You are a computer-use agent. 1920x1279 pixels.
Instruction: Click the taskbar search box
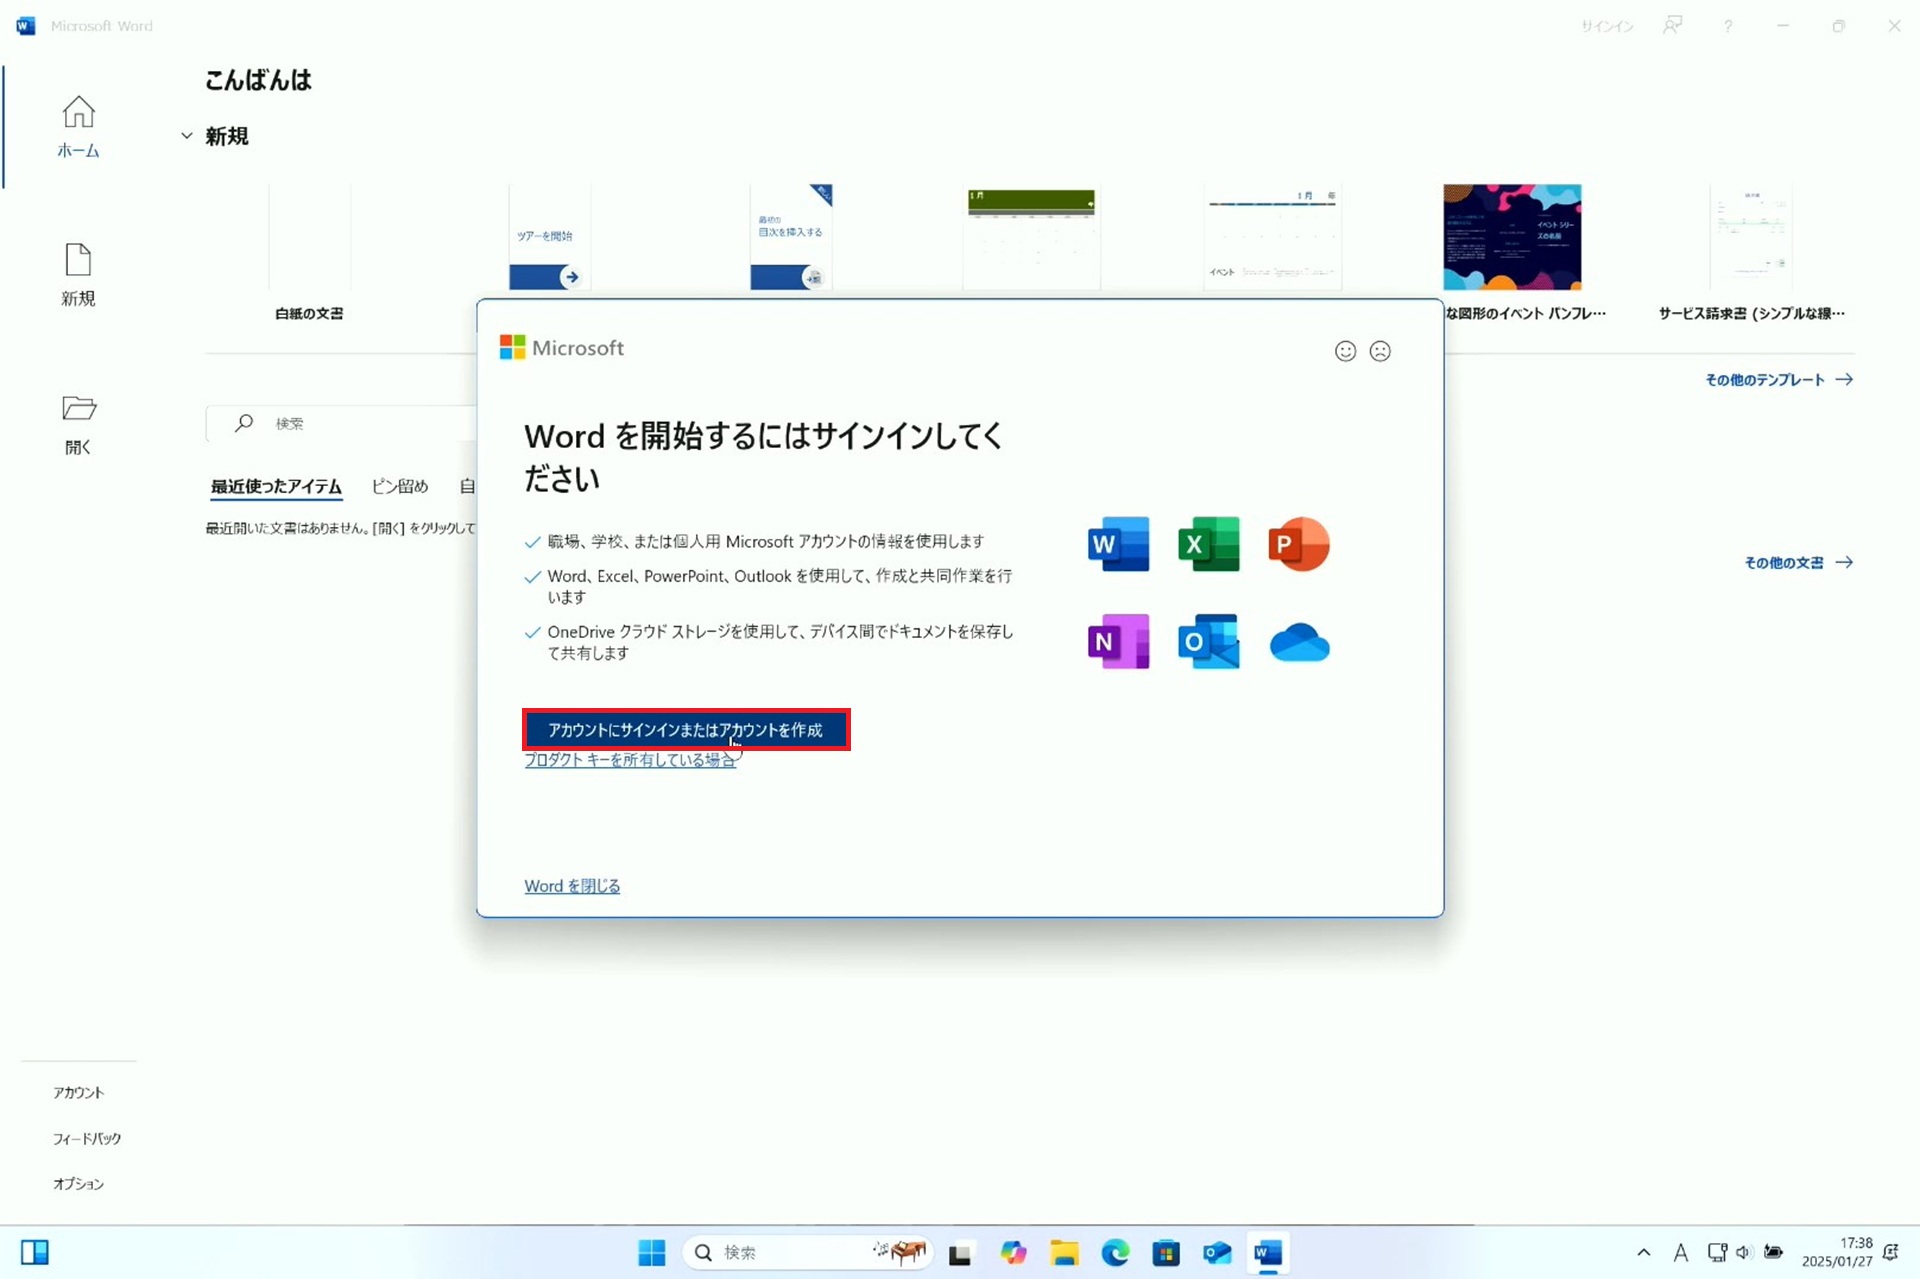click(x=808, y=1252)
